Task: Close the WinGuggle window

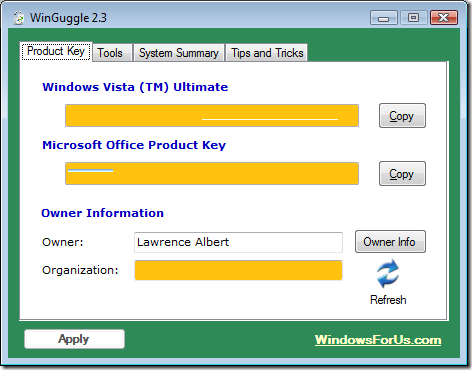Action: [x=444, y=18]
